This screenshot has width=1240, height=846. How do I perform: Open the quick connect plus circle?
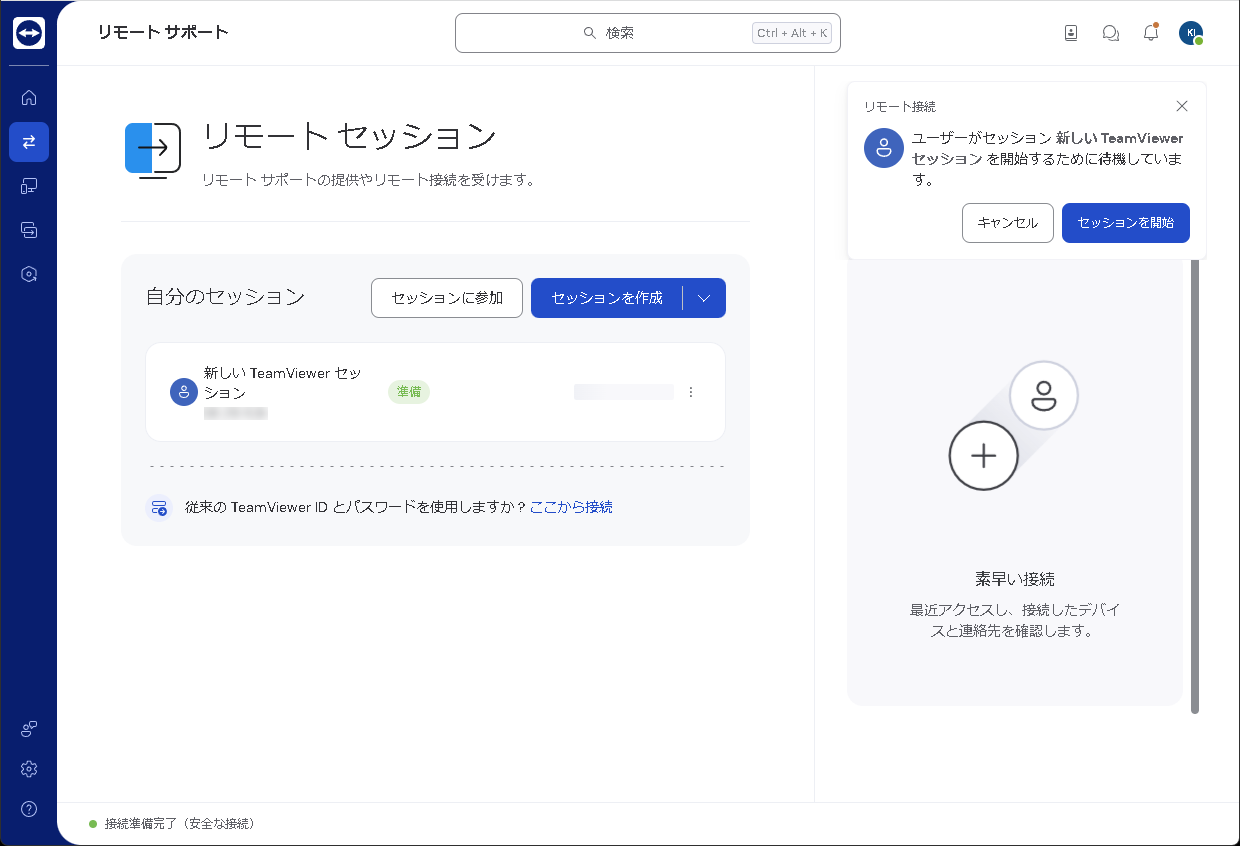(983, 456)
